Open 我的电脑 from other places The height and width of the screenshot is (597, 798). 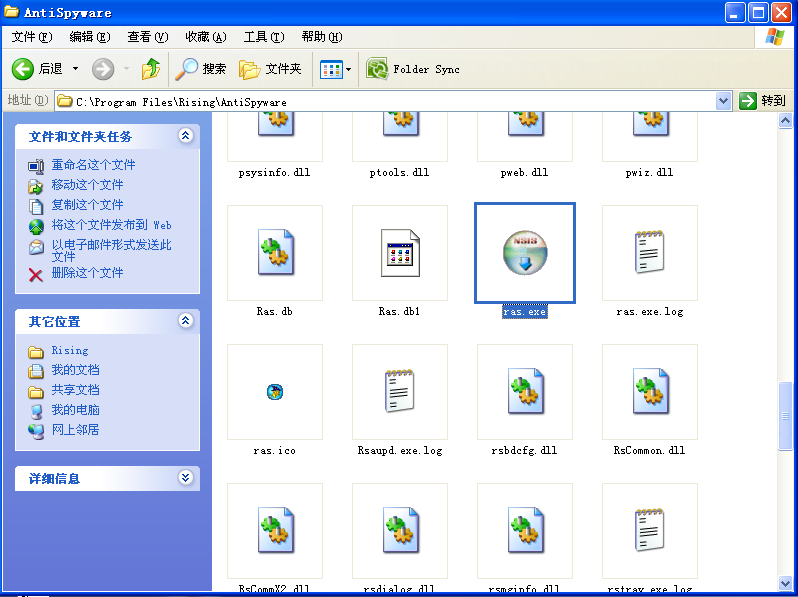tap(75, 410)
